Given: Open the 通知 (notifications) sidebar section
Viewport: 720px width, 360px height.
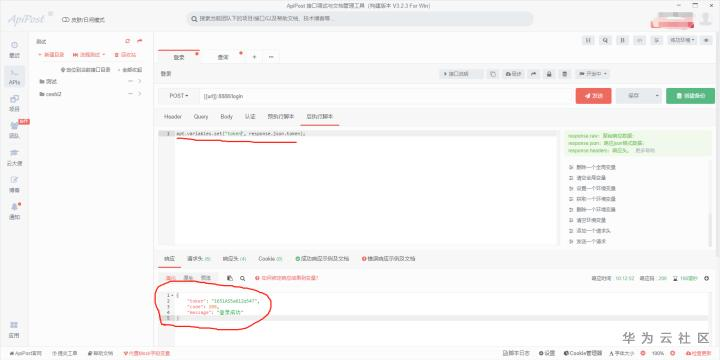Looking at the screenshot, I should pyautogui.click(x=14, y=211).
